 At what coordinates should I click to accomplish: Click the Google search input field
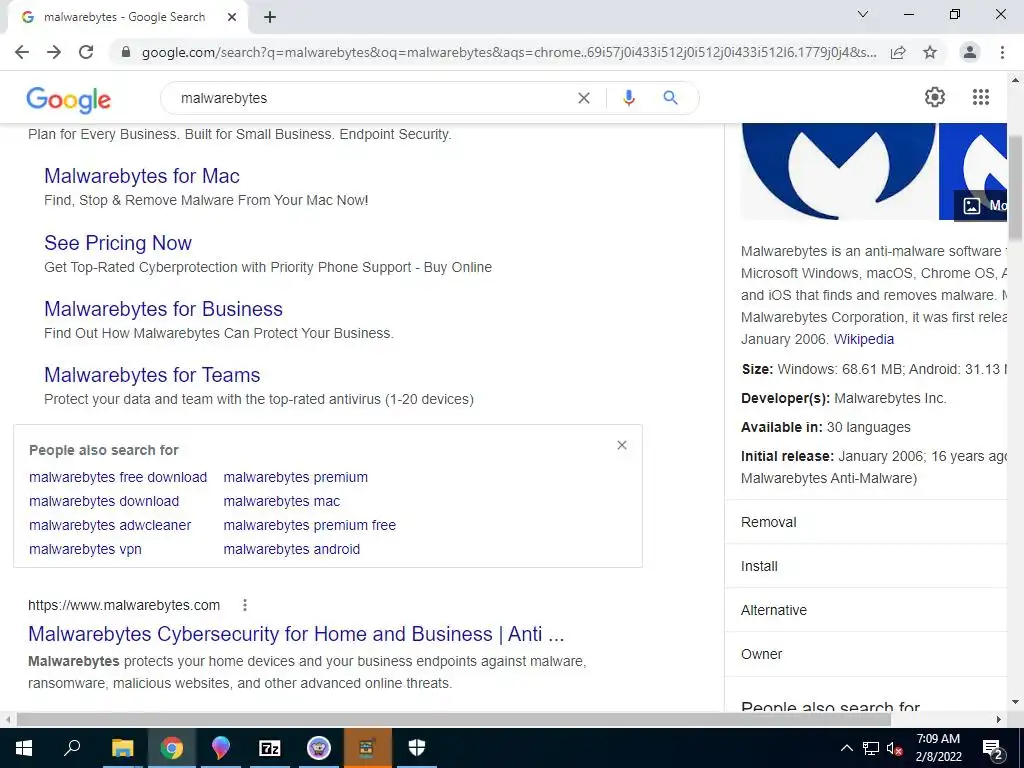click(372, 98)
